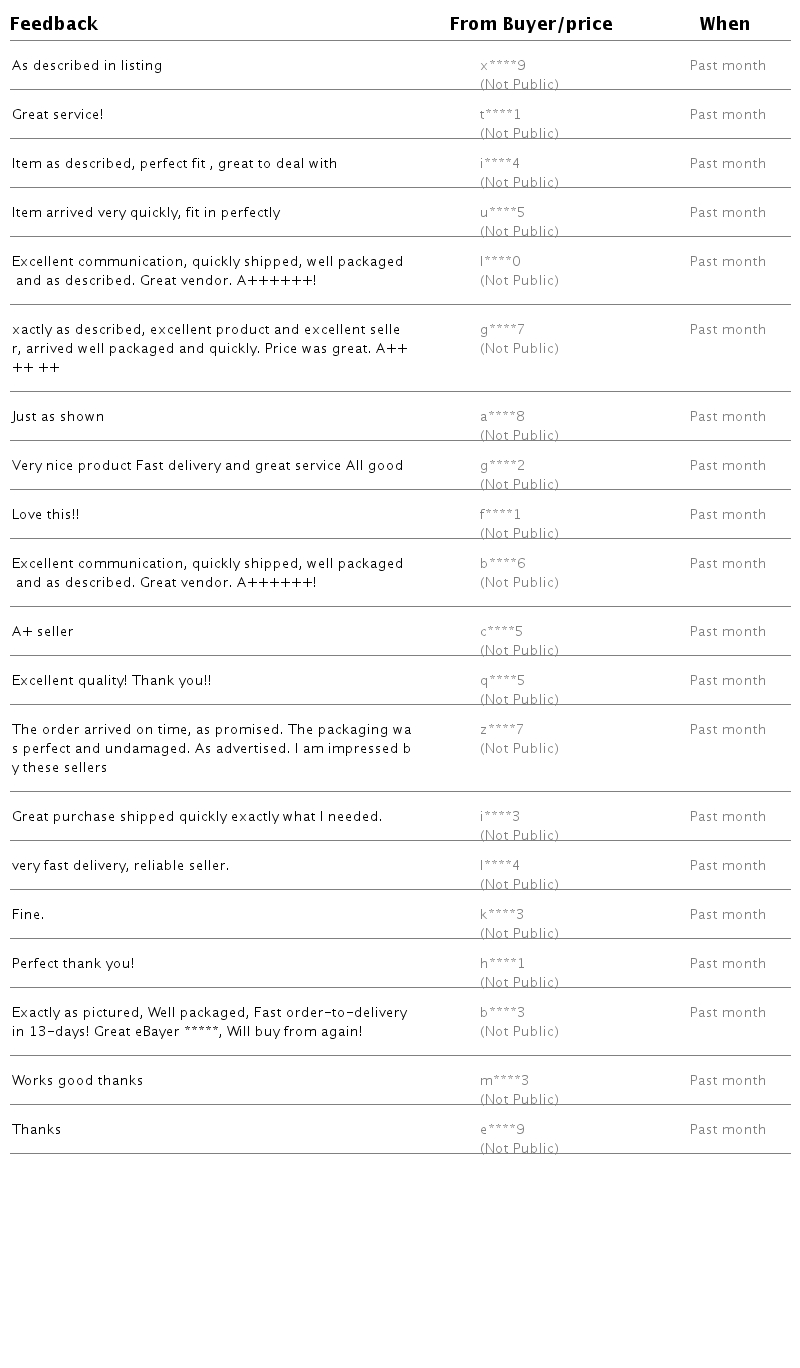Select the "A+ seller" feedback entry

[43, 632]
